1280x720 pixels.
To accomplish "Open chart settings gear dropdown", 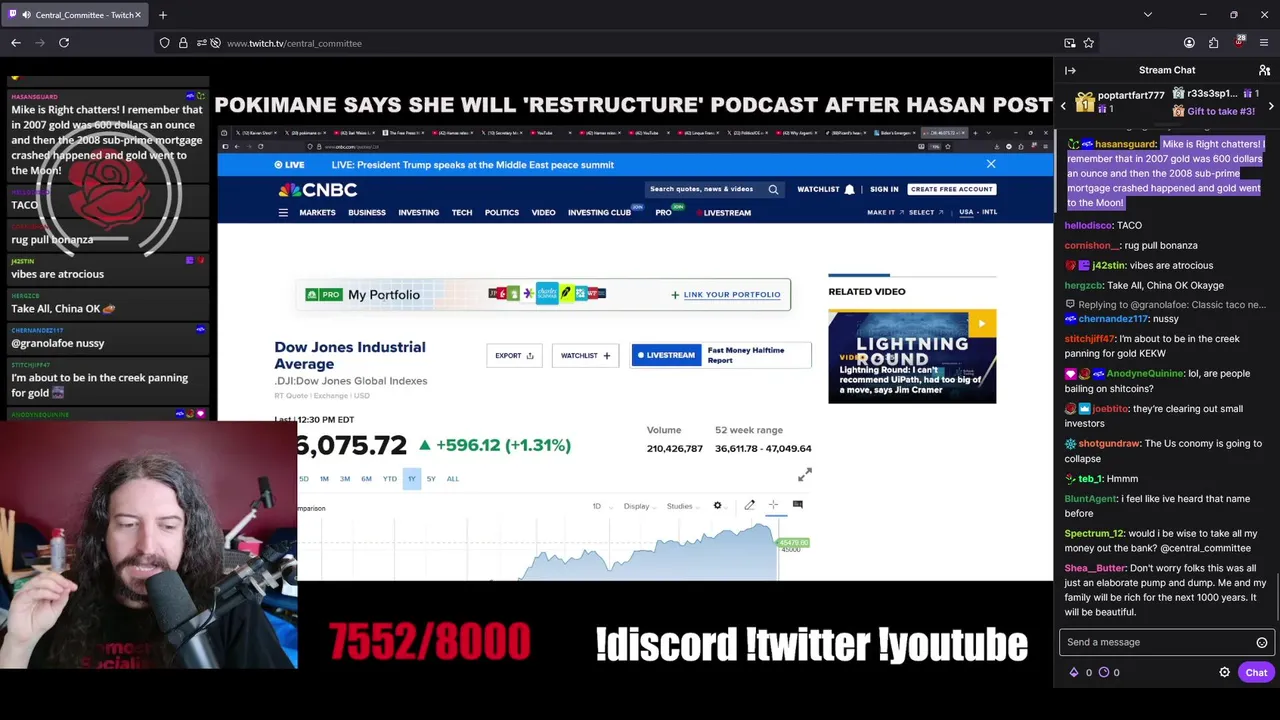I will pos(718,506).
